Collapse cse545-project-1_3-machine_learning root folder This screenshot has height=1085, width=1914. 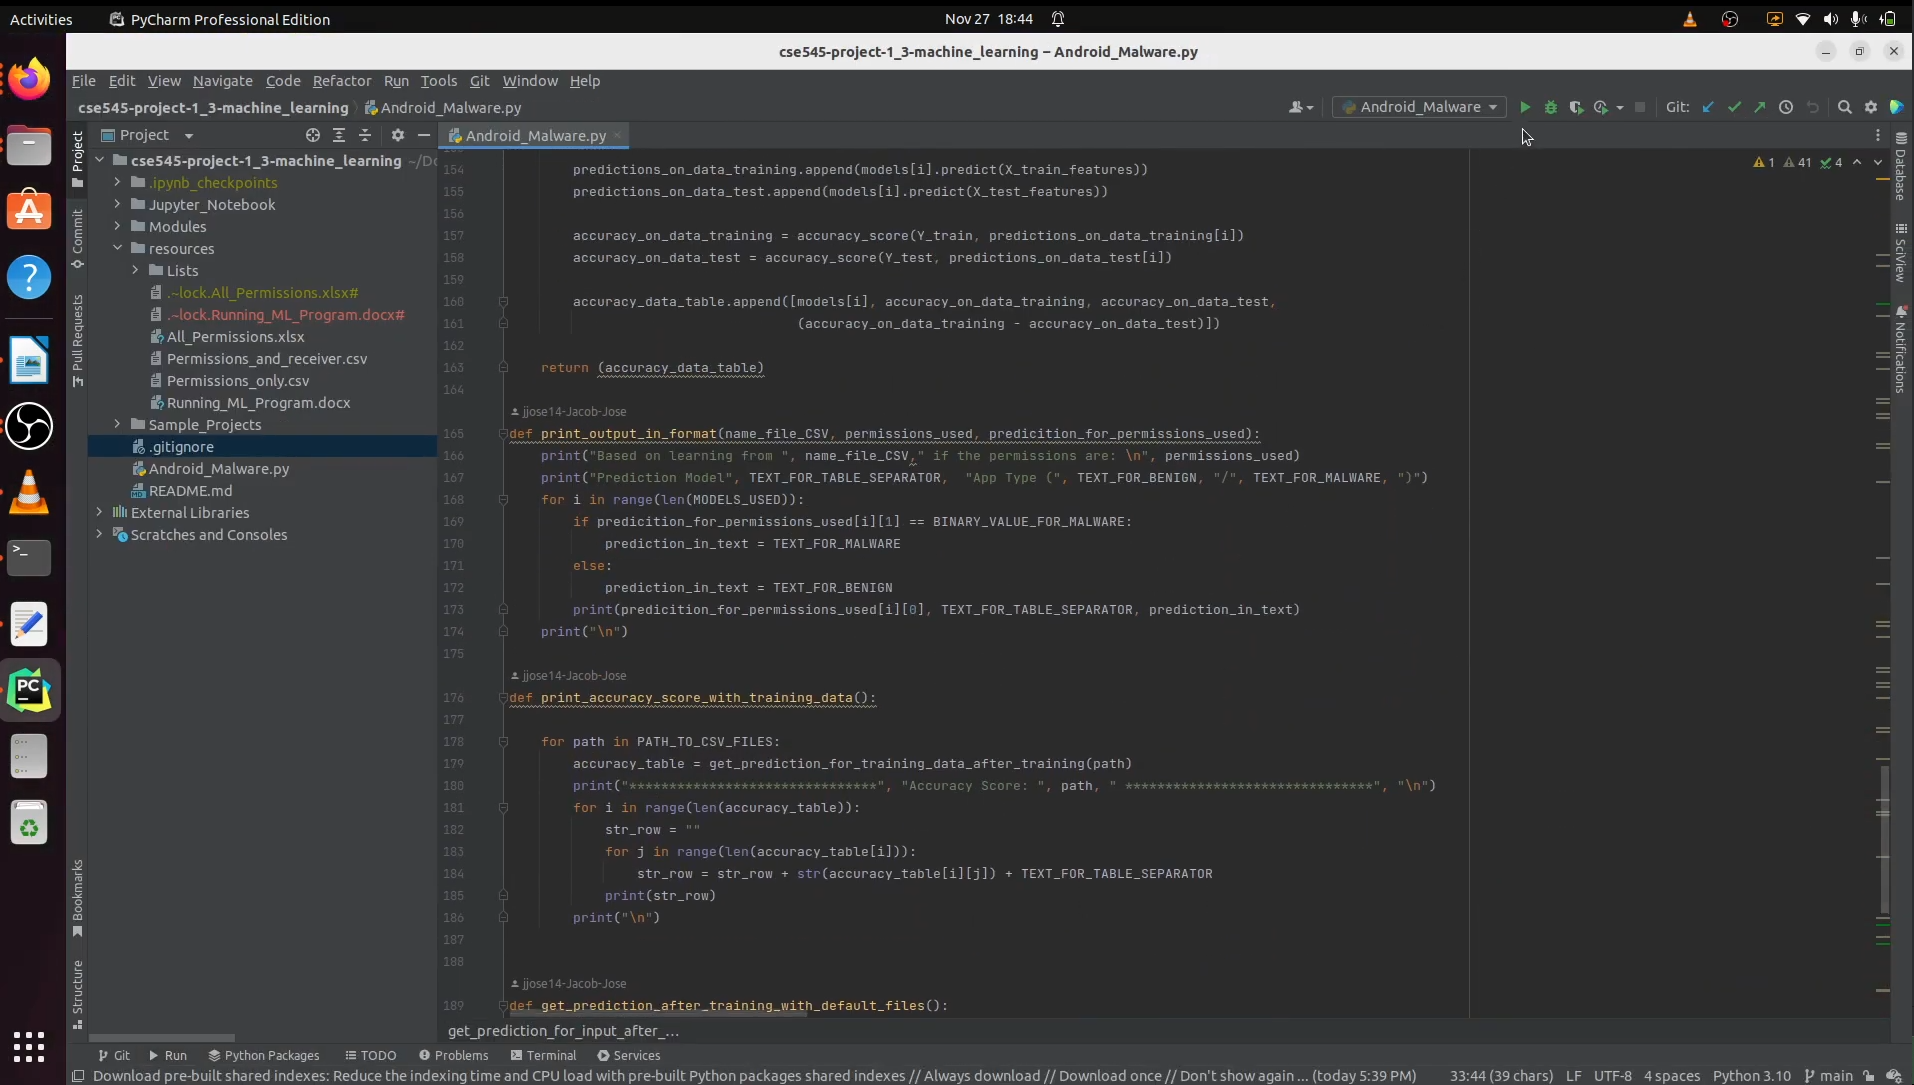point(99,160)
